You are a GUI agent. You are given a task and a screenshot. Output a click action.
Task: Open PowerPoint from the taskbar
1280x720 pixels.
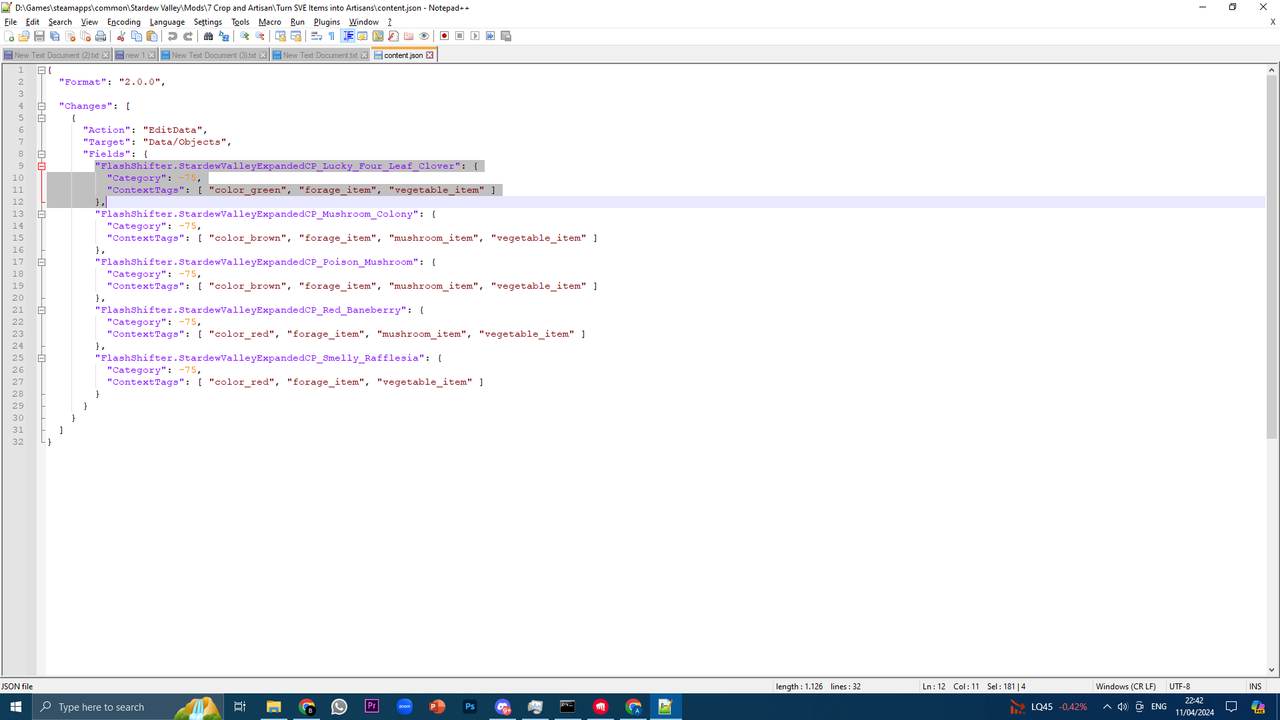(x=437, y=707)
